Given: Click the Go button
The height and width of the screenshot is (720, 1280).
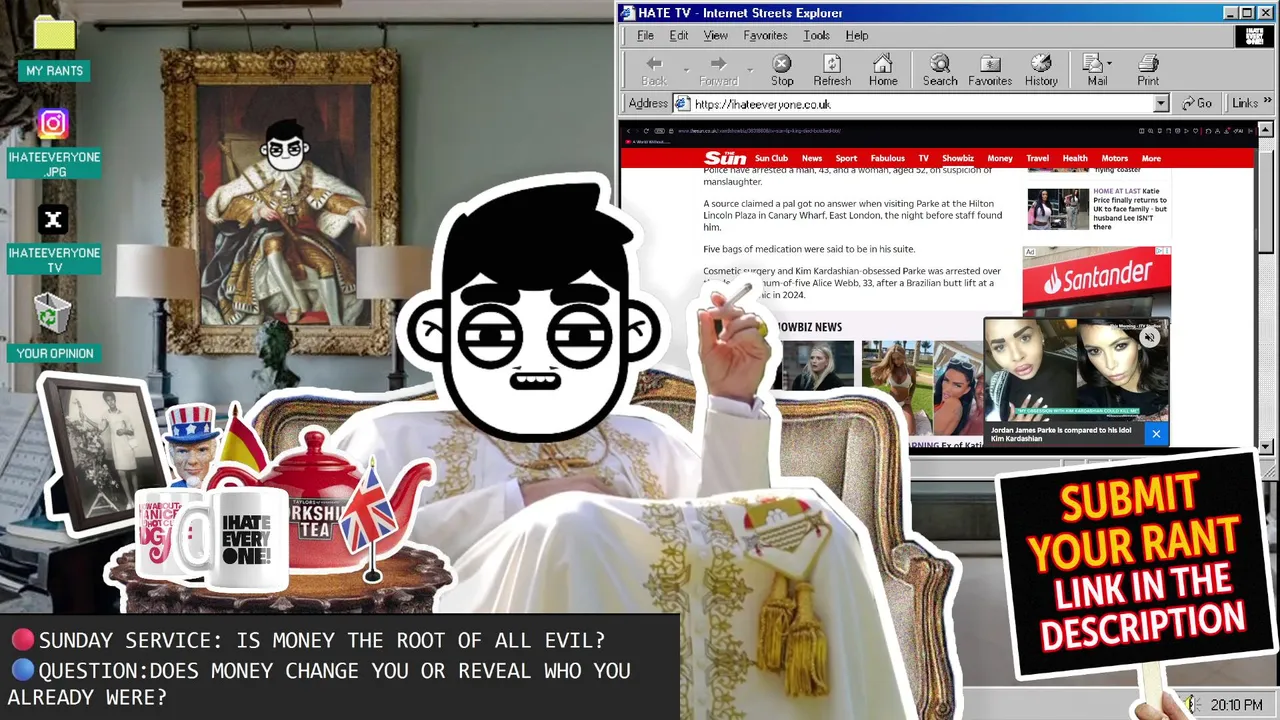Looking at the screenshot, I should click(1197, 103).
